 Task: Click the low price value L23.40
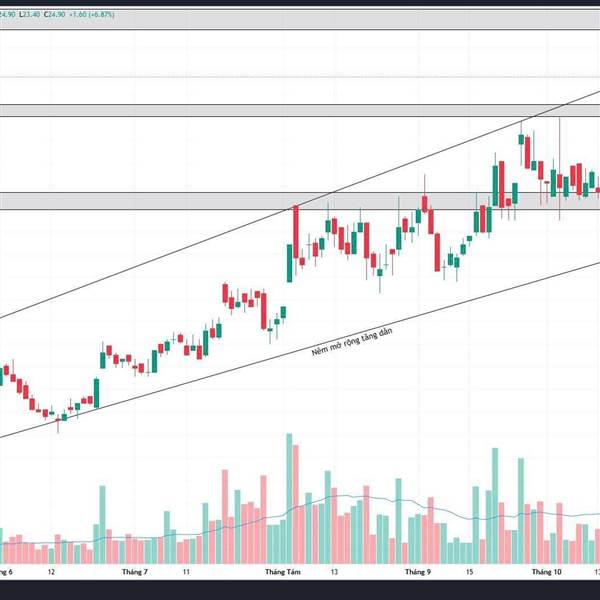(x=29, y=15)
